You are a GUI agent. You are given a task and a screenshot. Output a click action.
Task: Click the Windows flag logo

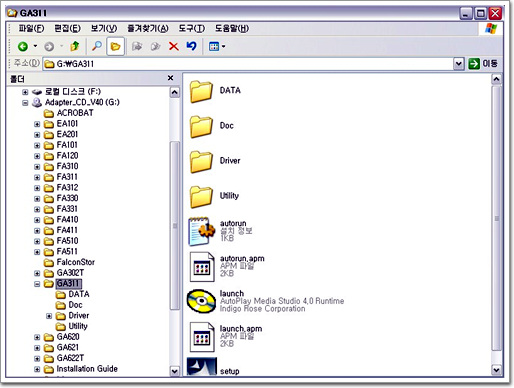tap(491, 29)
